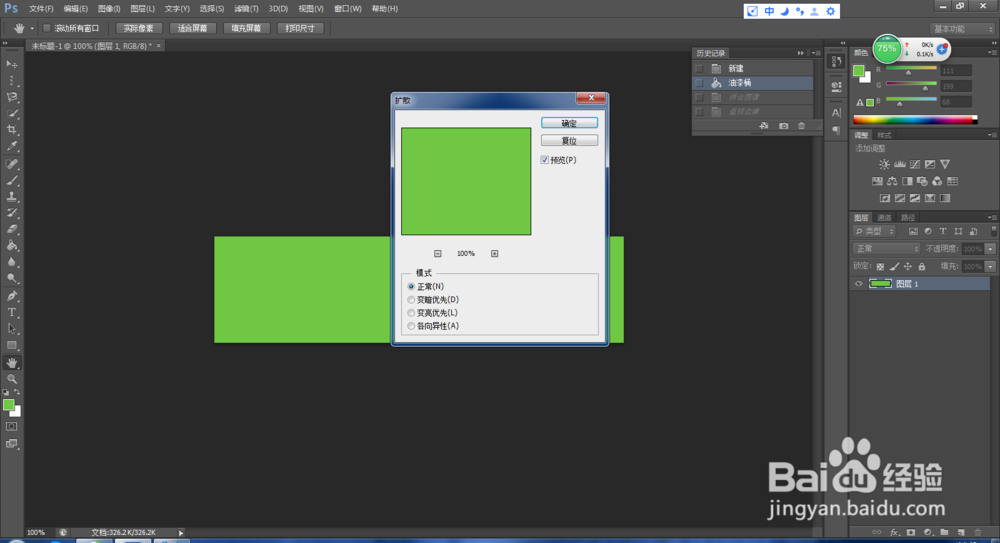Toggle history brush source for 油漆桶 state

699,83
